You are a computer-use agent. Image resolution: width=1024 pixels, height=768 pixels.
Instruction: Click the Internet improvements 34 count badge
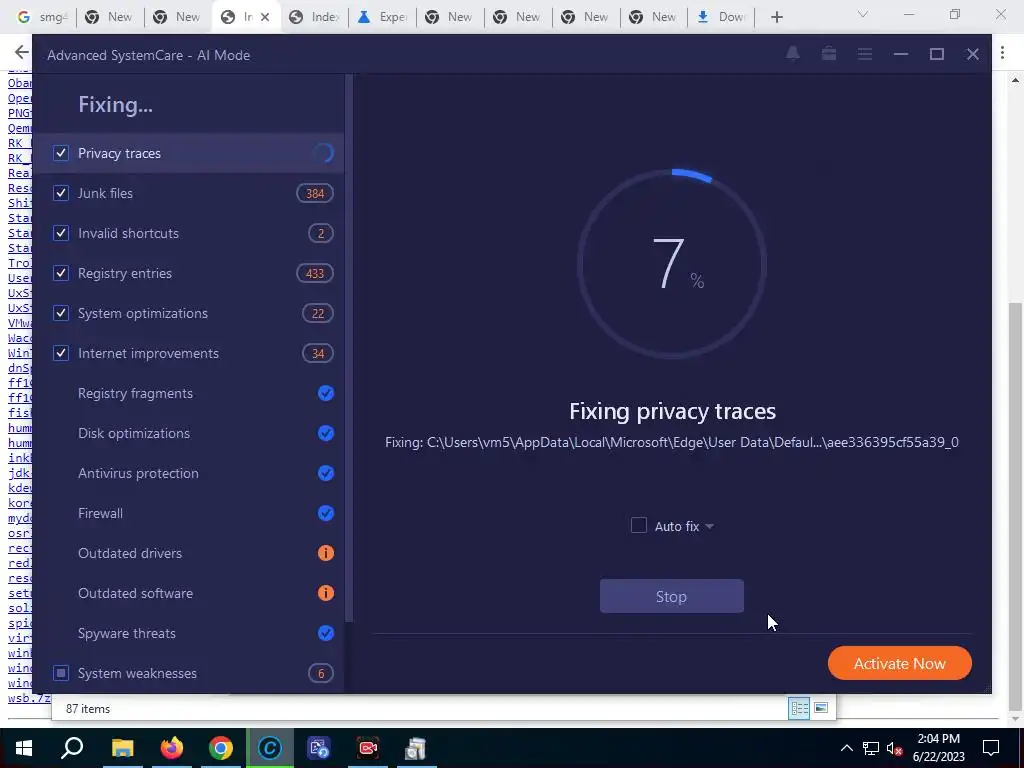pyautogui.click(x=317, y=353)
